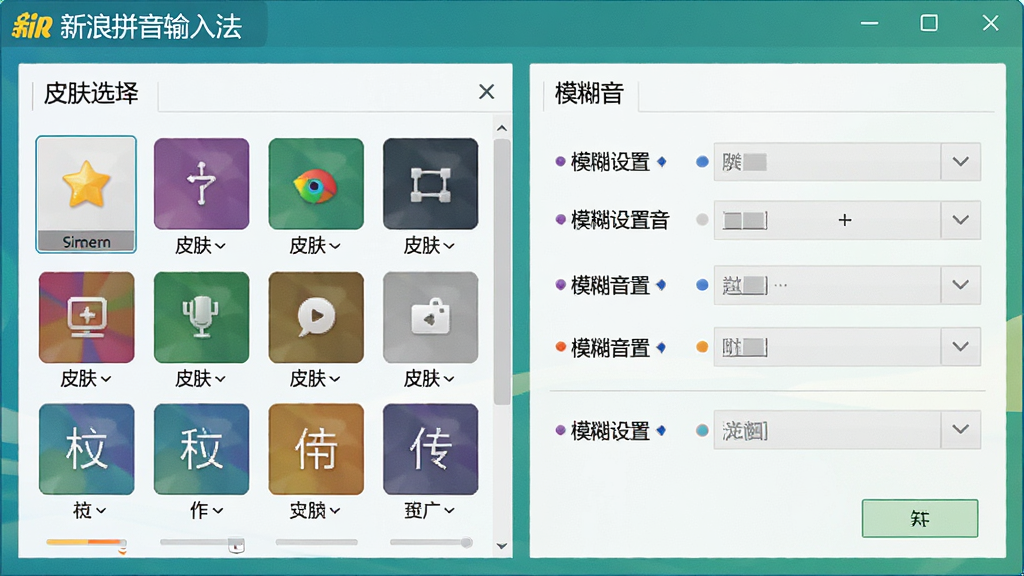Click the skin list scroll-up arrow
This screenshot has height=576, width=1024.
[502, 128]
